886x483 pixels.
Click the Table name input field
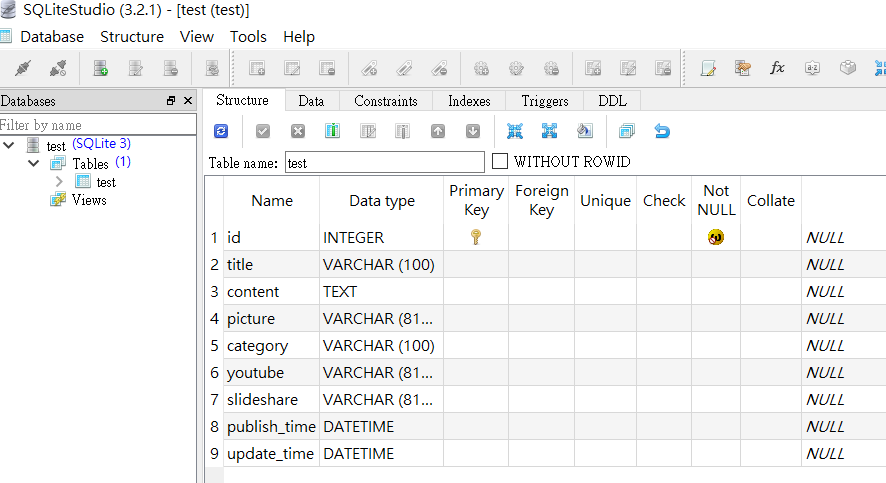coord(385,163)
